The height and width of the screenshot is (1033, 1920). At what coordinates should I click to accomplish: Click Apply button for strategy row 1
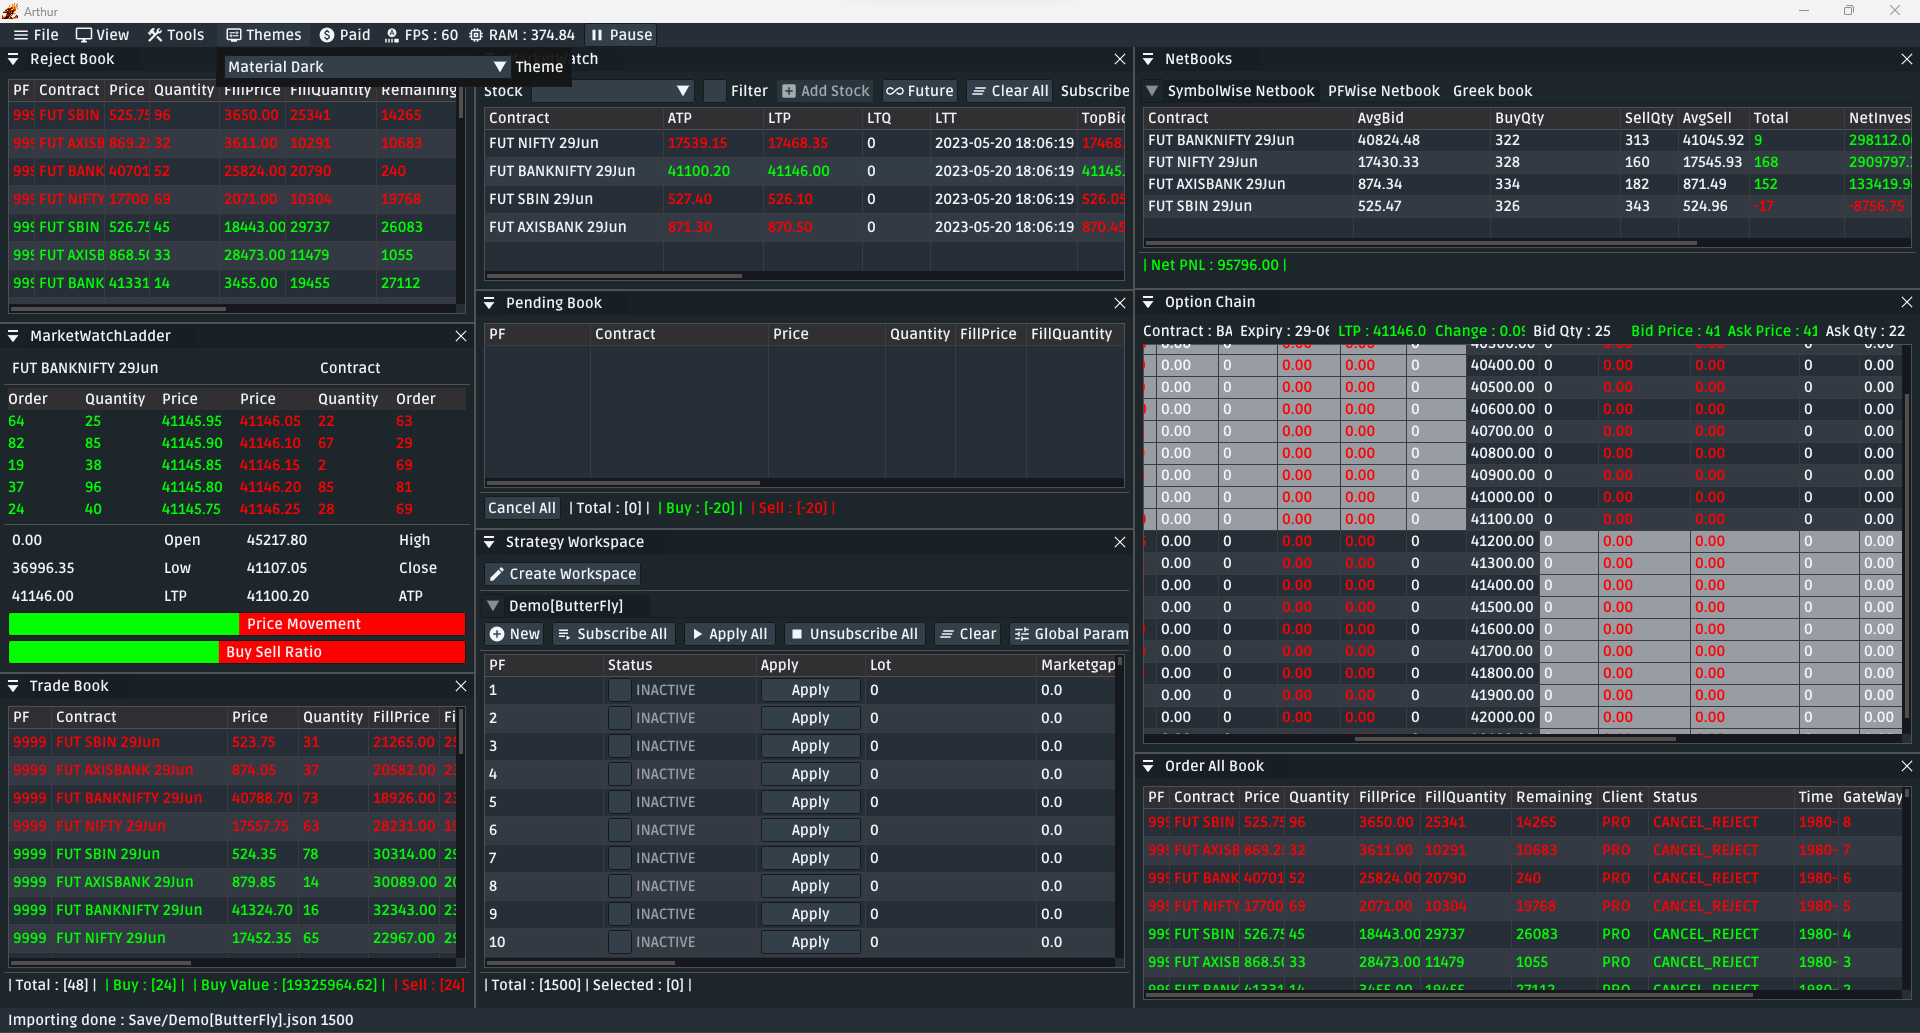(x=810, y=690)
